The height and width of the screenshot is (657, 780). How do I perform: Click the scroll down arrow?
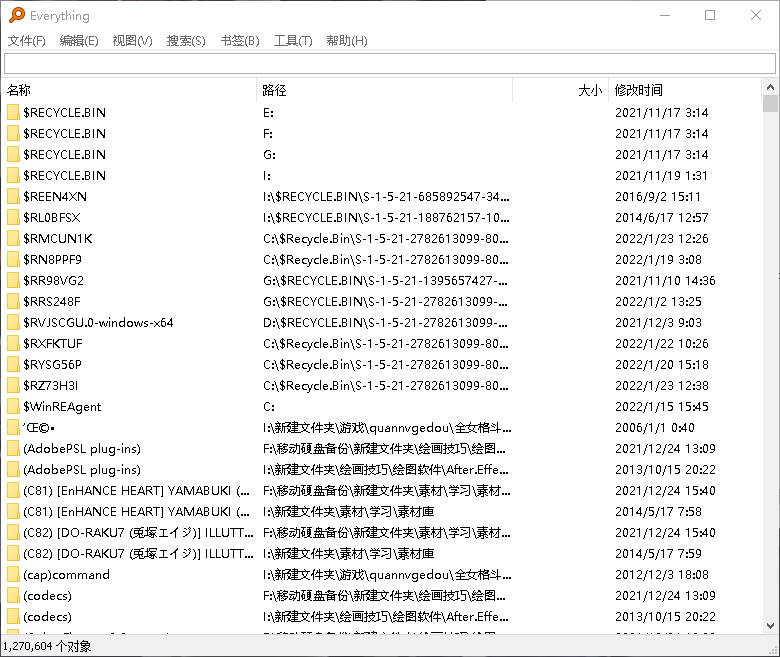[770, 626]
